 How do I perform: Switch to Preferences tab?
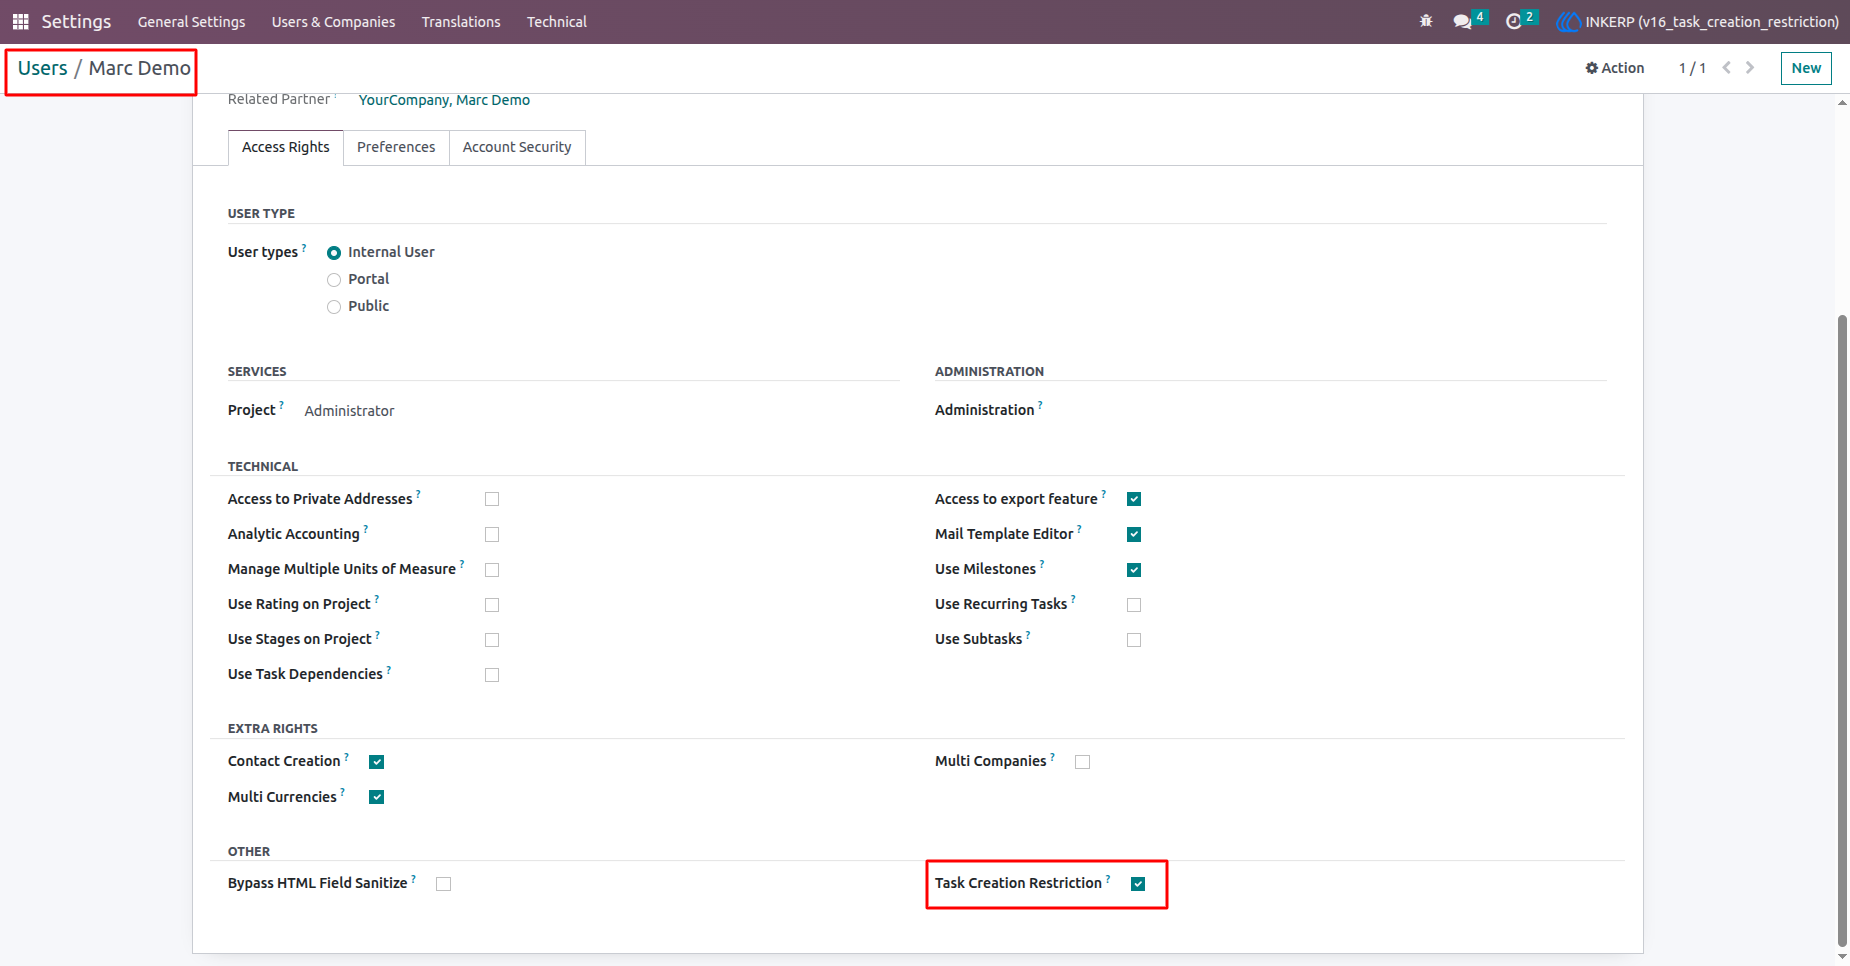pos(396,147)
